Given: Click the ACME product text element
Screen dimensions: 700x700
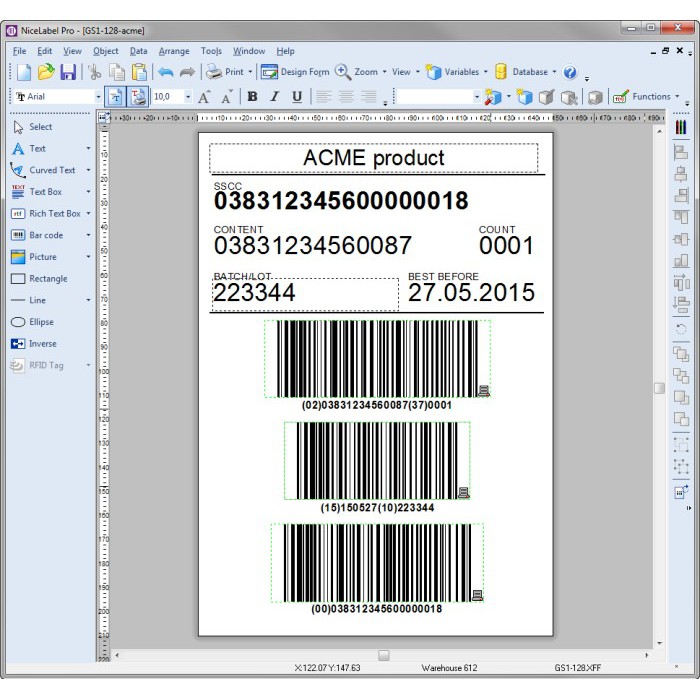Looking at the screenshot, I should (x=373, y=158).
